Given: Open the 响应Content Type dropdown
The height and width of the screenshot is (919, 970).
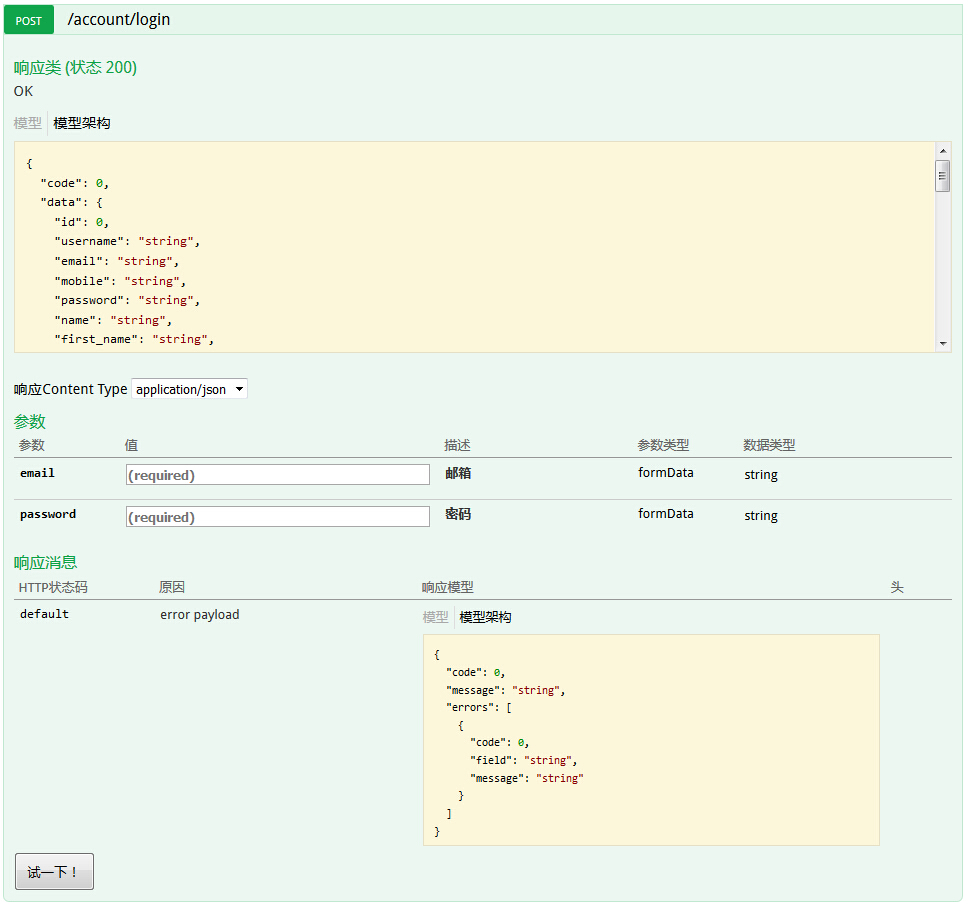Looking at the screenshot, I should 189,389.
